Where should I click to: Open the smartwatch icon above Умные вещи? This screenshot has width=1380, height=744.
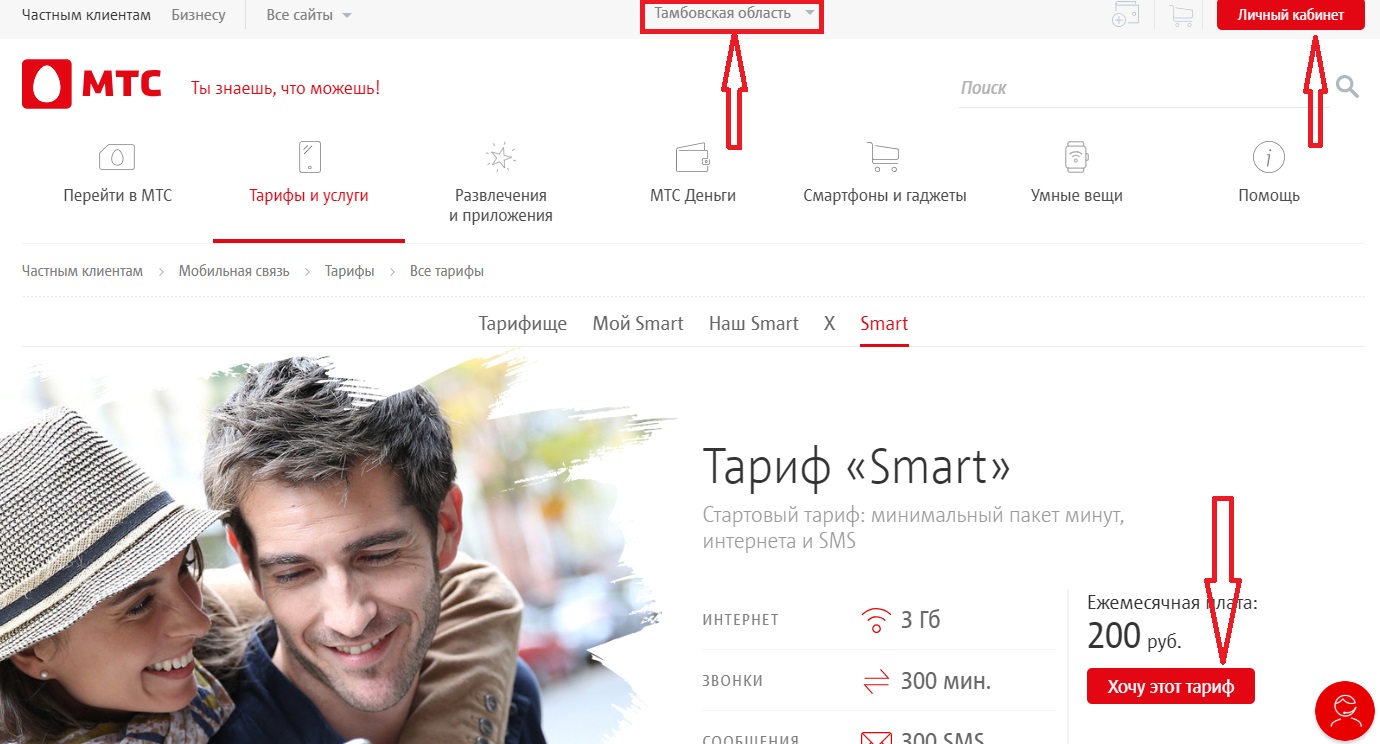click(1076, 157)
